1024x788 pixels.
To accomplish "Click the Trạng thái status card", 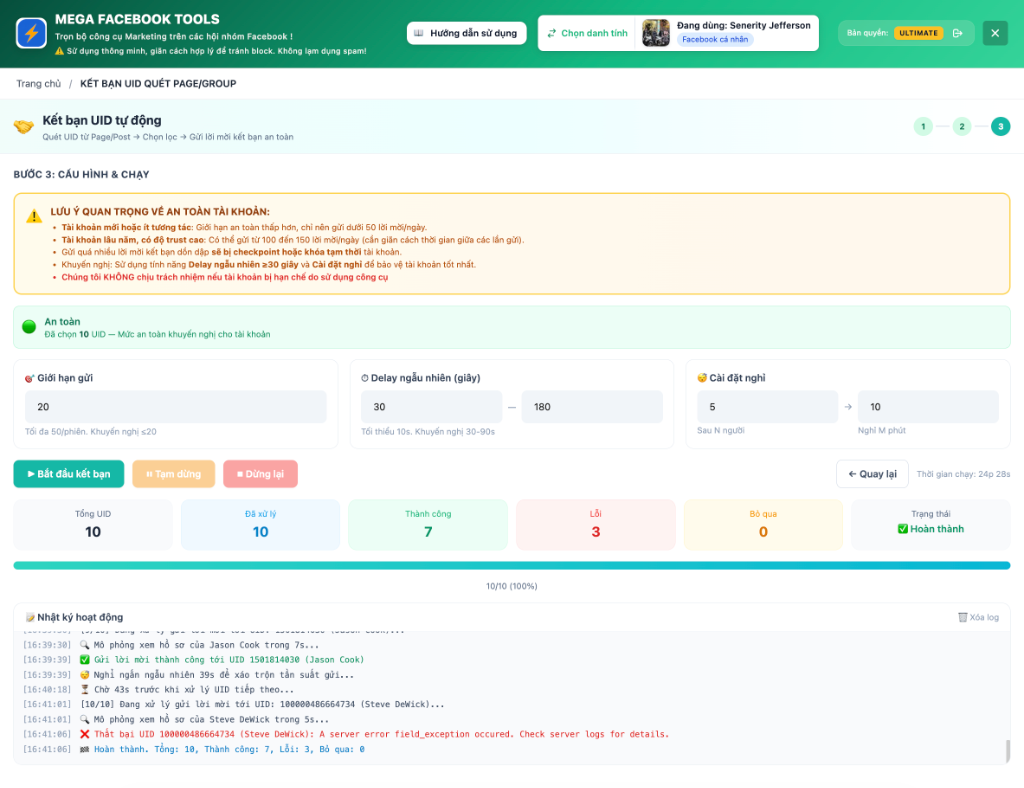I will click(x=931, y=525).
